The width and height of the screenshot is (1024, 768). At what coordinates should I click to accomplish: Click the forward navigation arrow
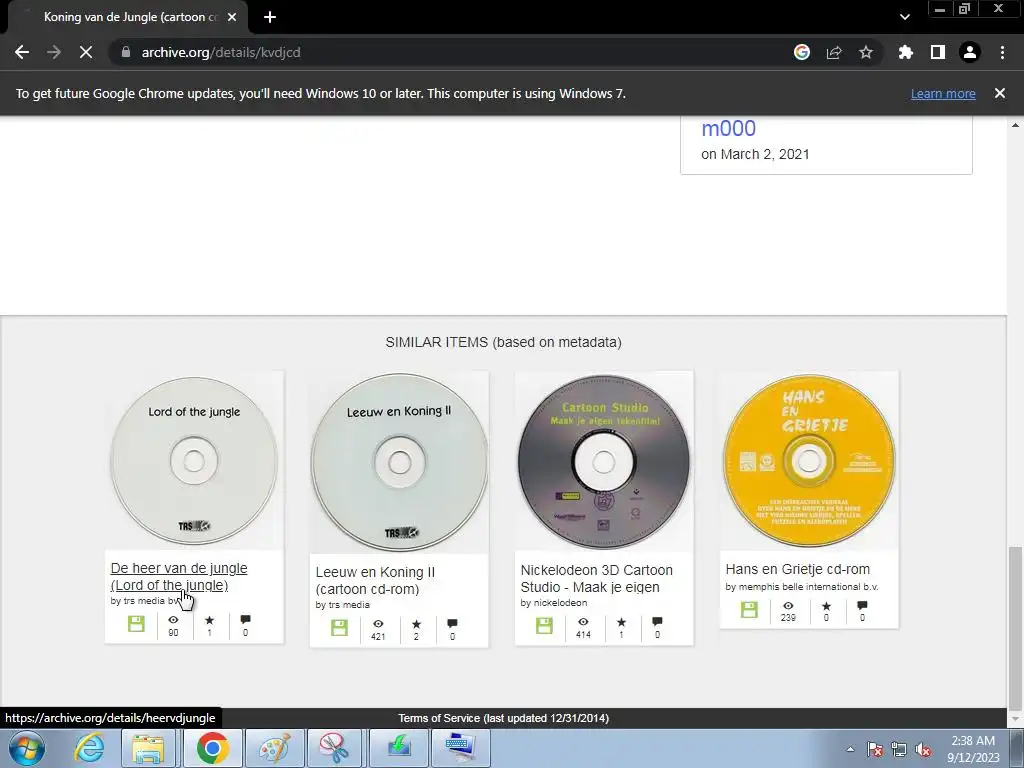54,52
